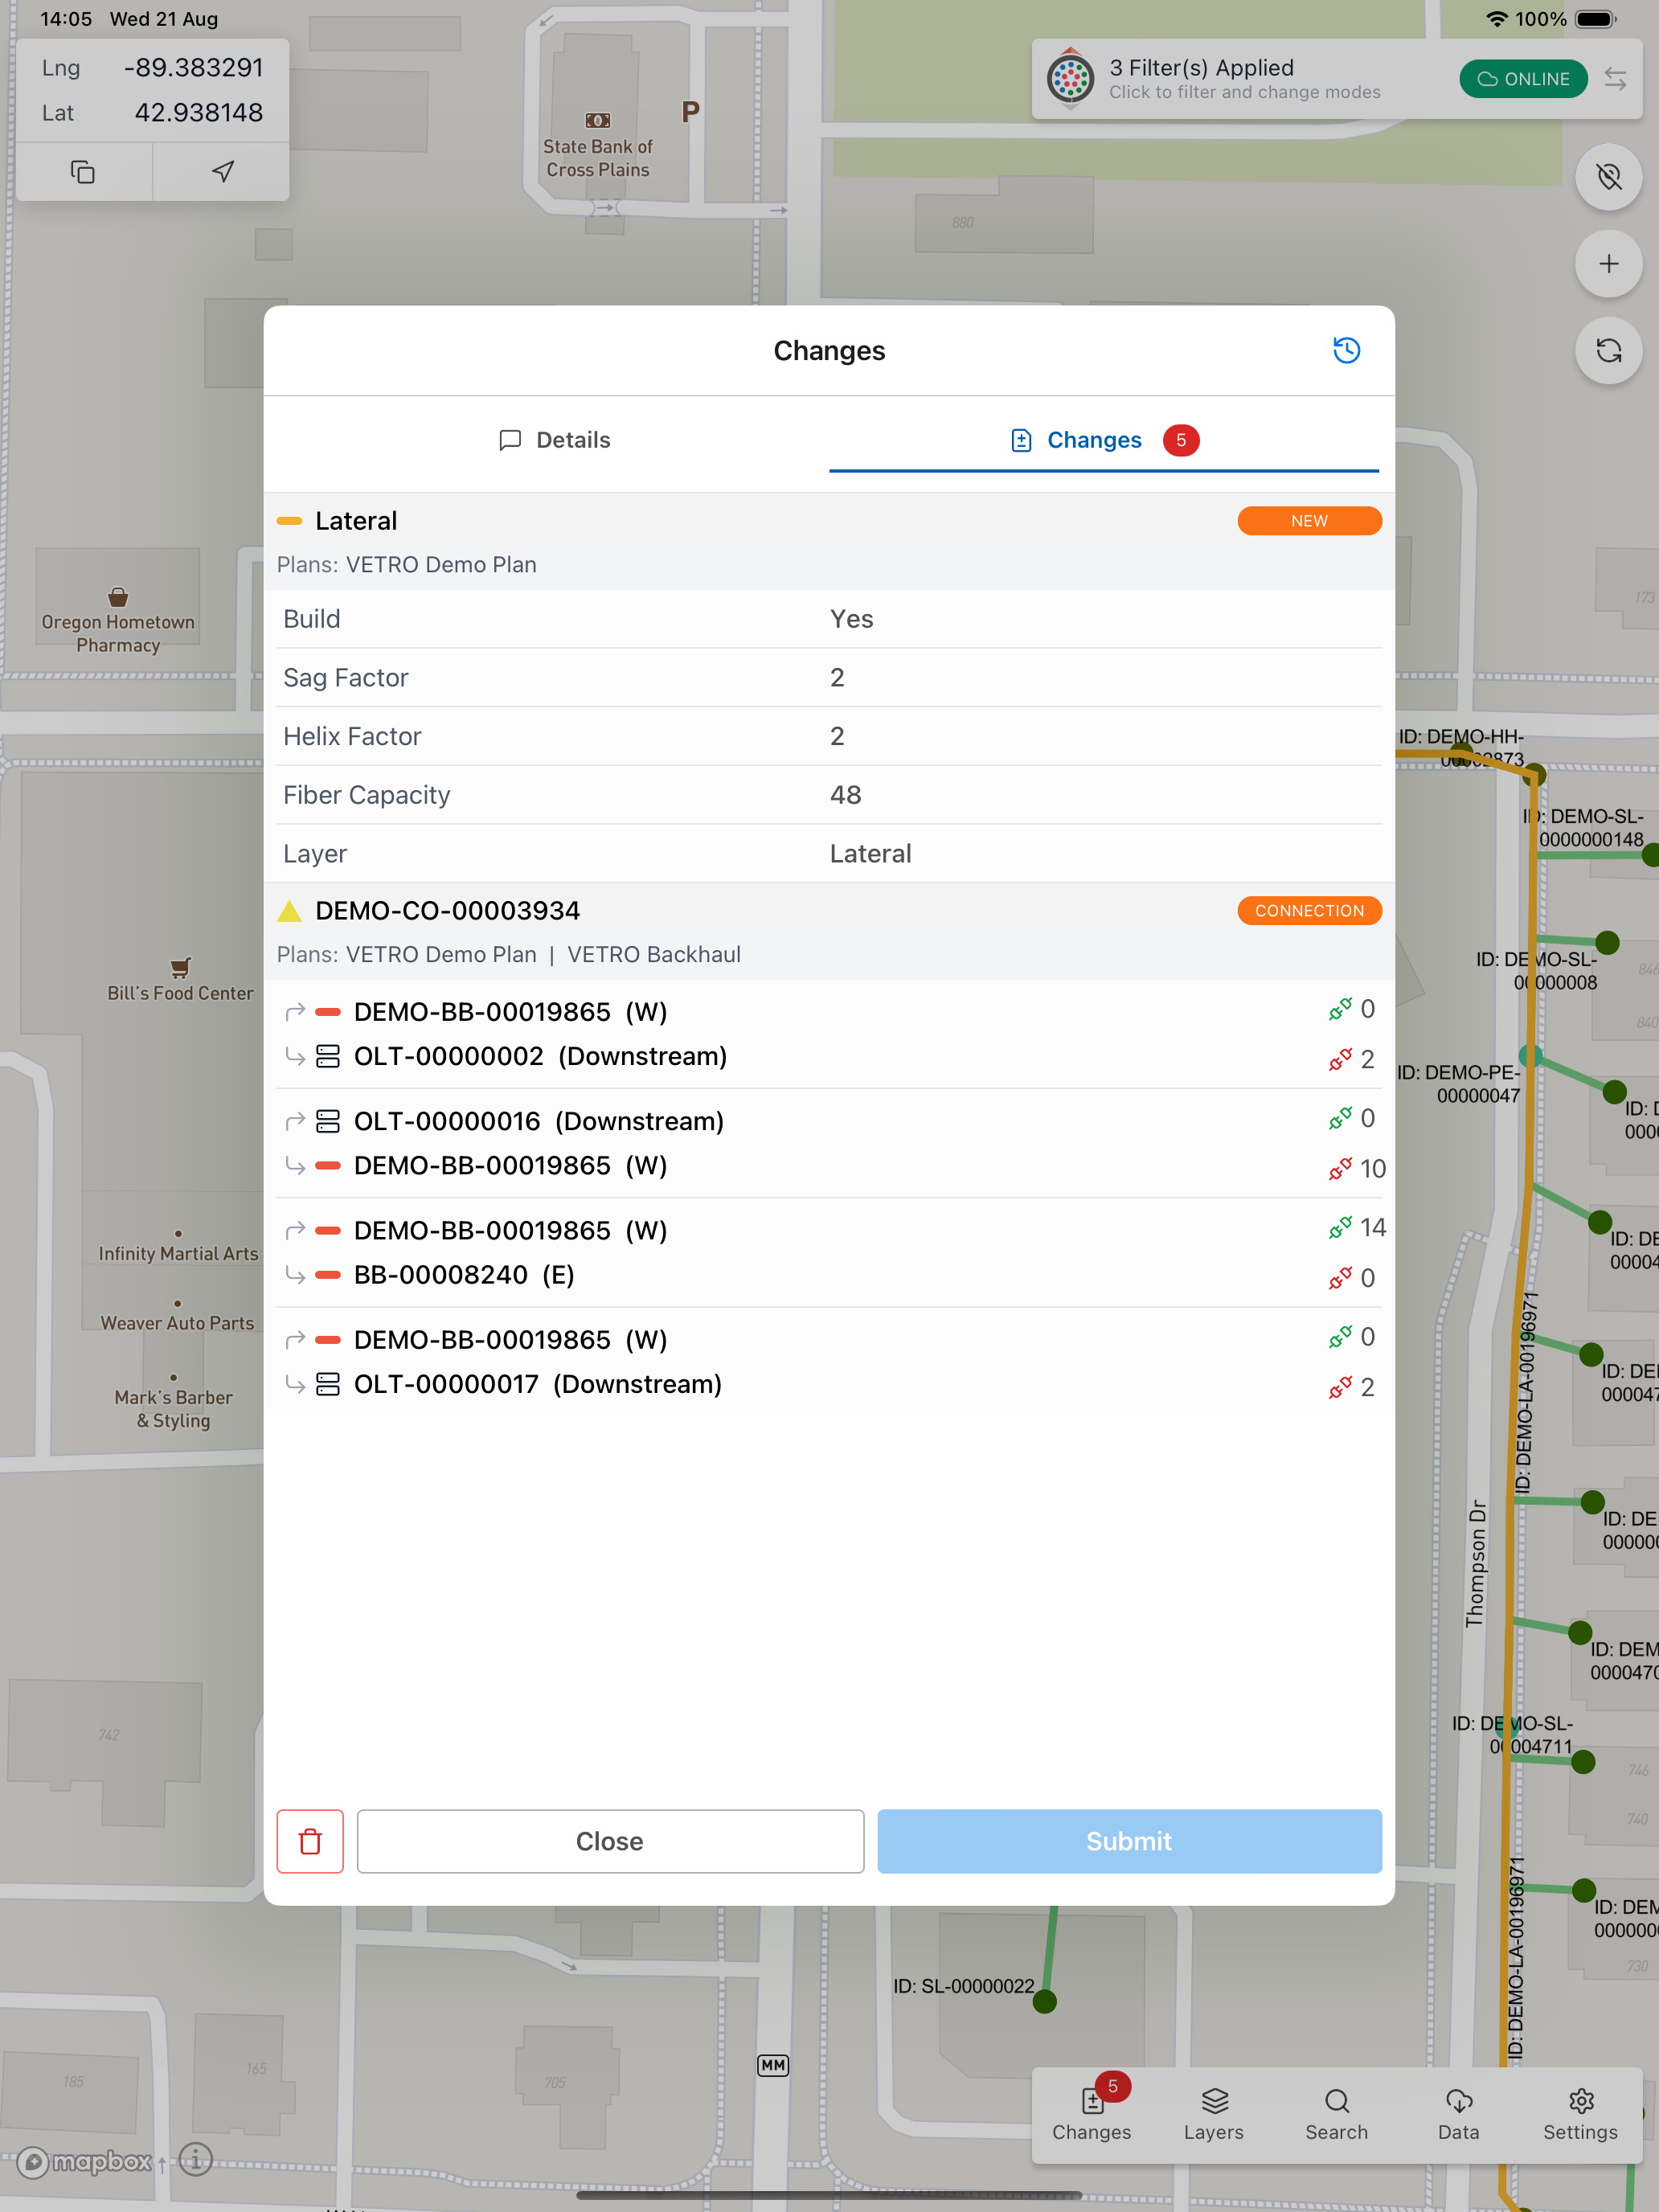Tap the 3 Filter(s) Applied text
This screenshot has width=1659, height=2212.
pos(1201,68)
